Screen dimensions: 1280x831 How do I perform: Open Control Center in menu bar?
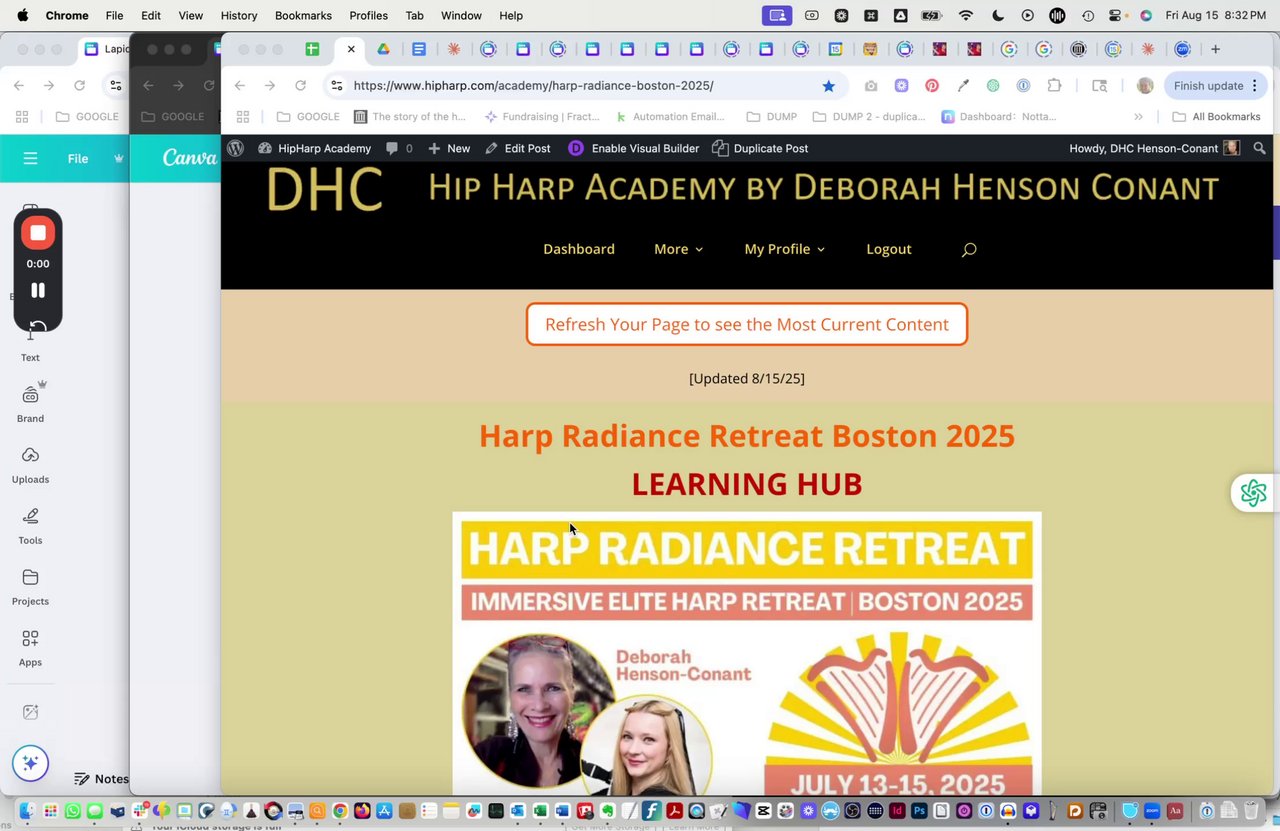coord(1117,16)
